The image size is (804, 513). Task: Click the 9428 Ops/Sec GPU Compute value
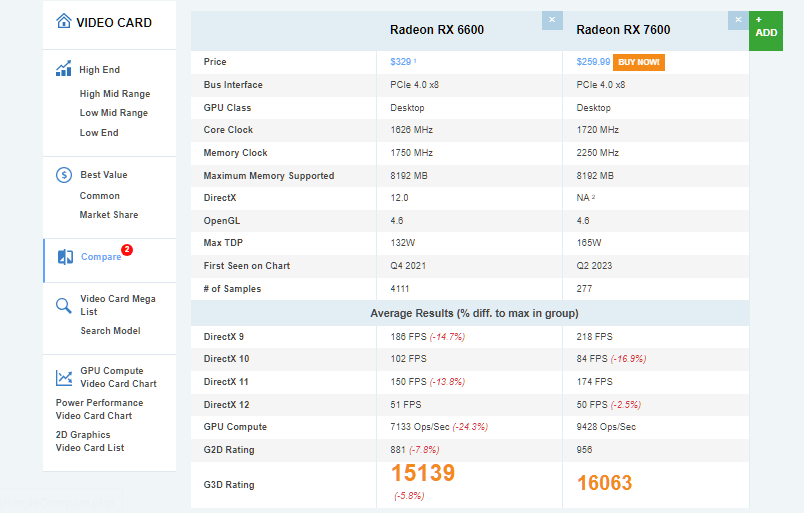coord(606,427)
